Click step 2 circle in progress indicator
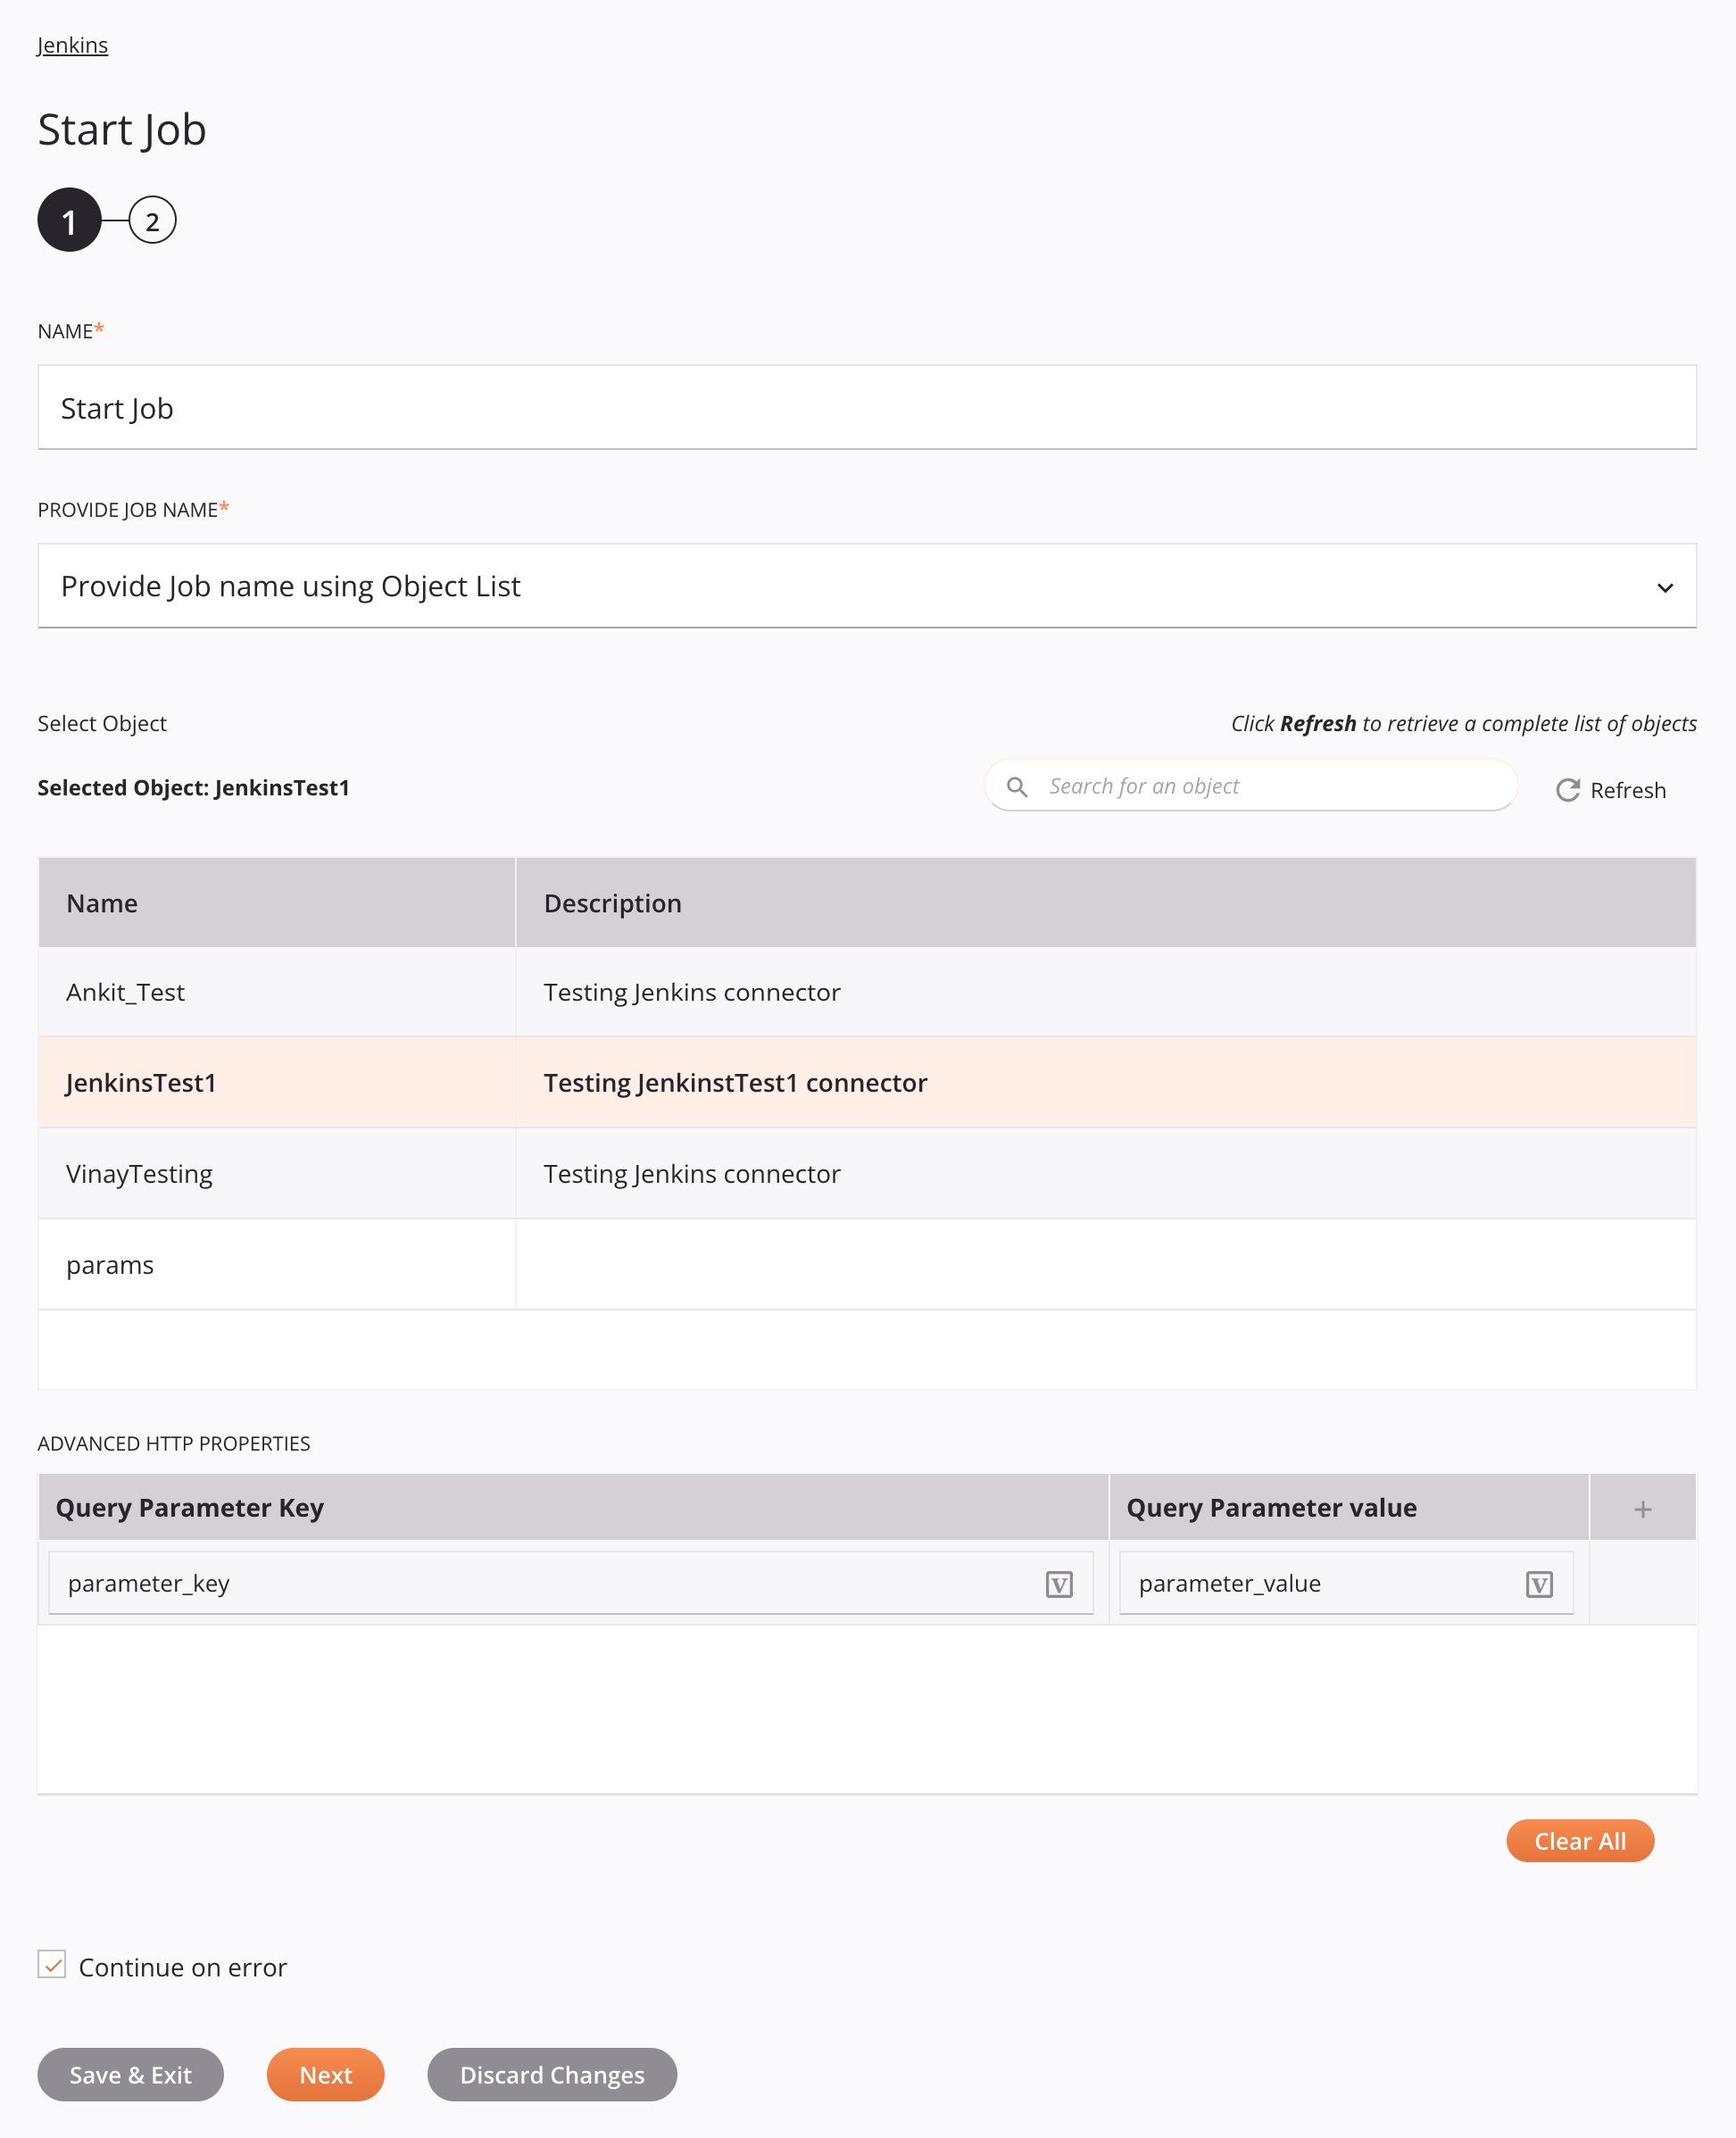Viewport: 1736px width, 2138px height. coord(153,221)
